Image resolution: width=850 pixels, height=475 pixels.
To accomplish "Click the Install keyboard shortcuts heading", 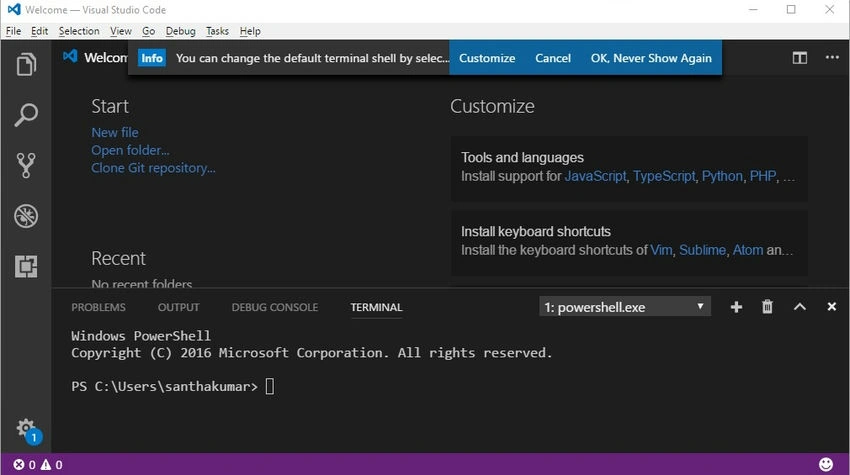I will point(536,232).
